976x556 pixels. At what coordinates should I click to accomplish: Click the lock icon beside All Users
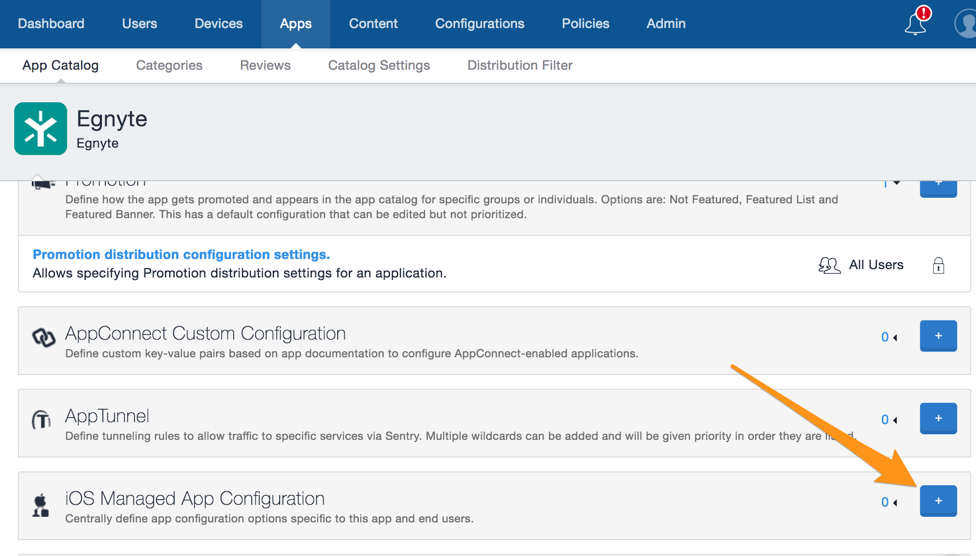click(938, 265)
